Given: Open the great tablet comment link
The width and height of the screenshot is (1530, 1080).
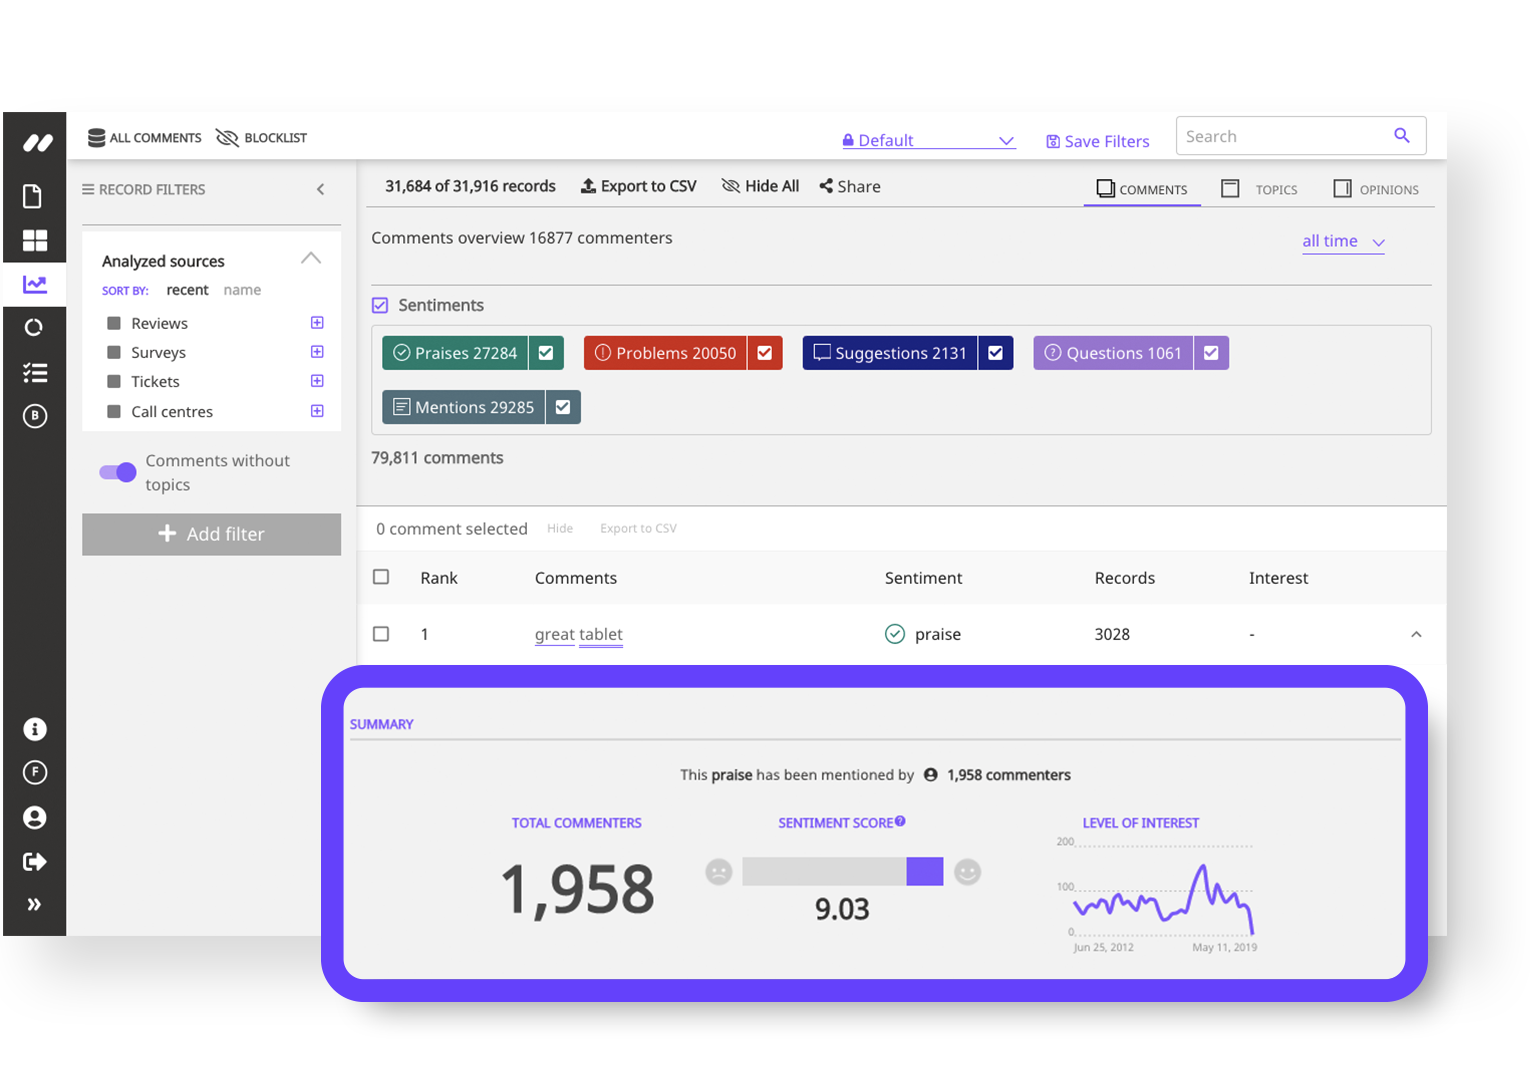Looking at the screenshot, I should pyautogui.click(x=578, y=634).
